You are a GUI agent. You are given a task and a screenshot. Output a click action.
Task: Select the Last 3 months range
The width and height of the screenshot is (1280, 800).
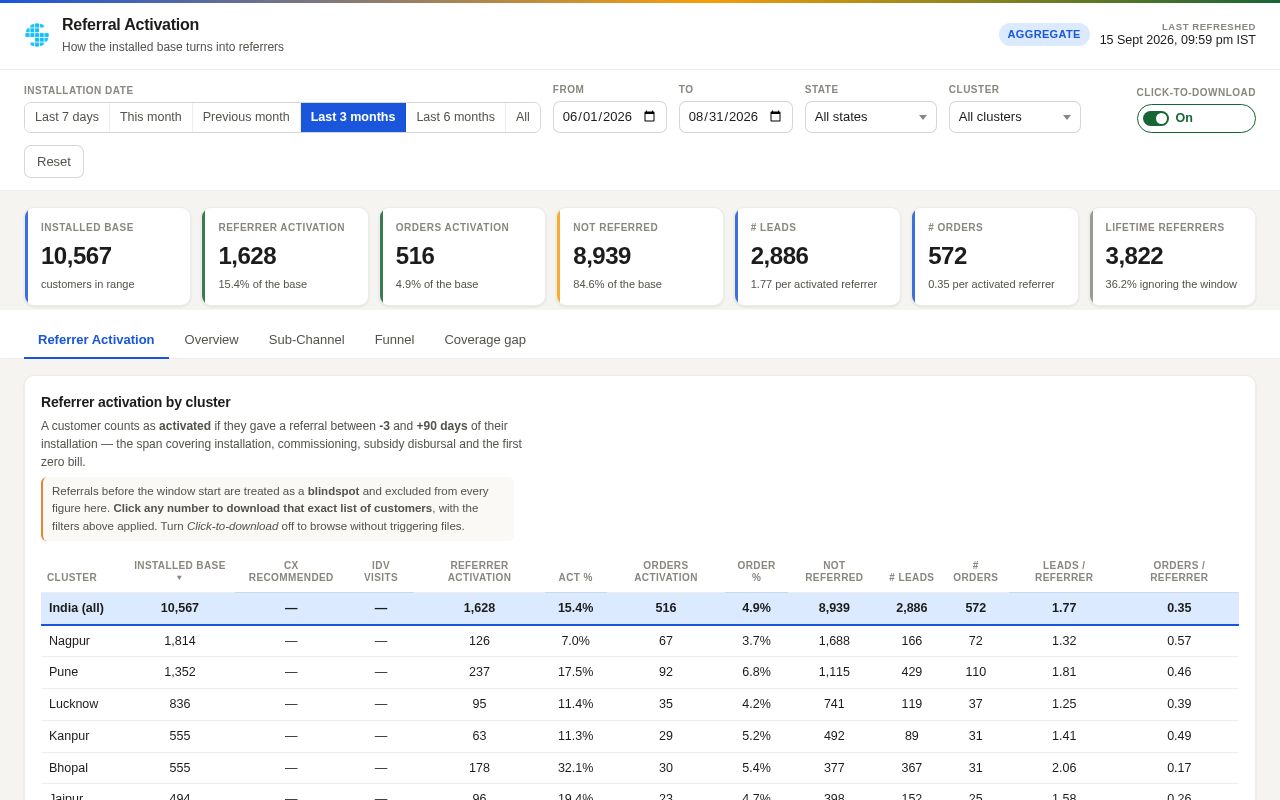pos(353,117)
